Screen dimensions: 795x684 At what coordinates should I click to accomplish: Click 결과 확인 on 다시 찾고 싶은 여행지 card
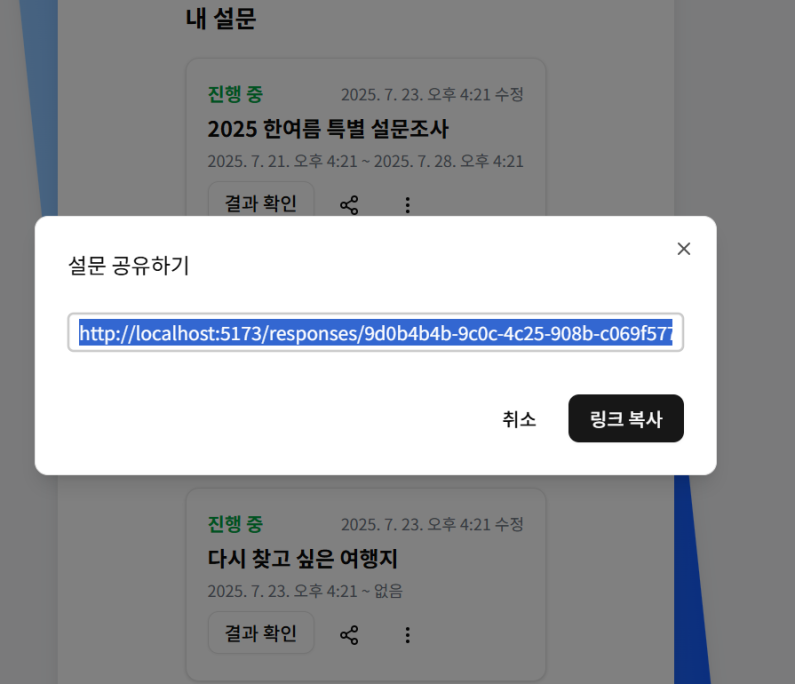[261, 633]
